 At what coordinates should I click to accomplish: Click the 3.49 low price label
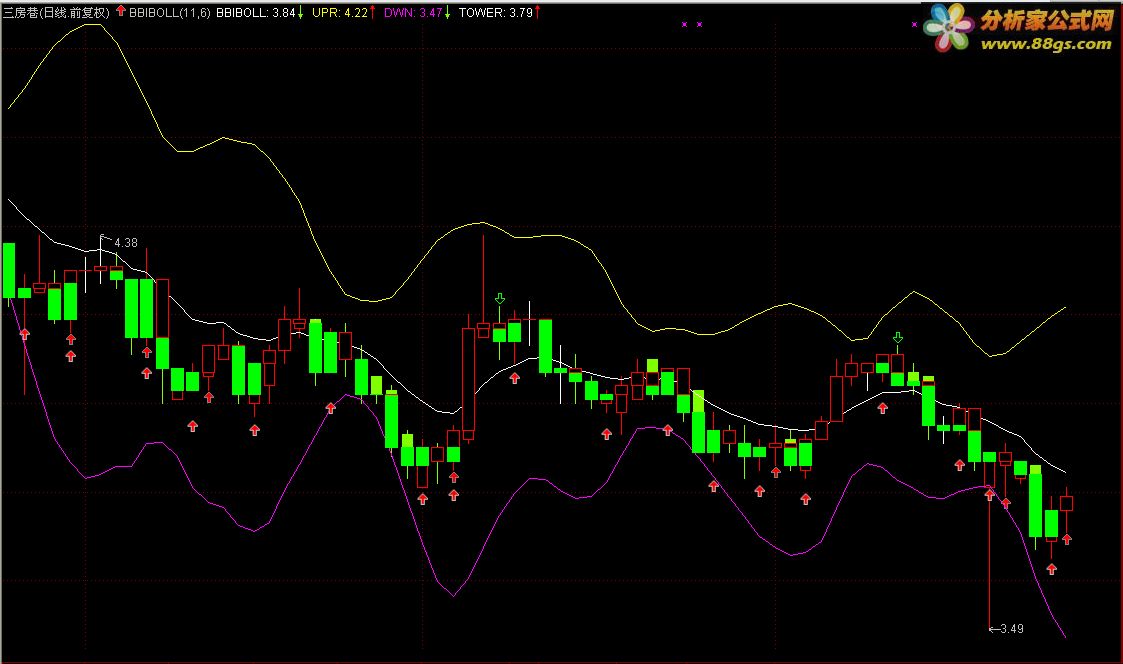[x=1011, y=628]
